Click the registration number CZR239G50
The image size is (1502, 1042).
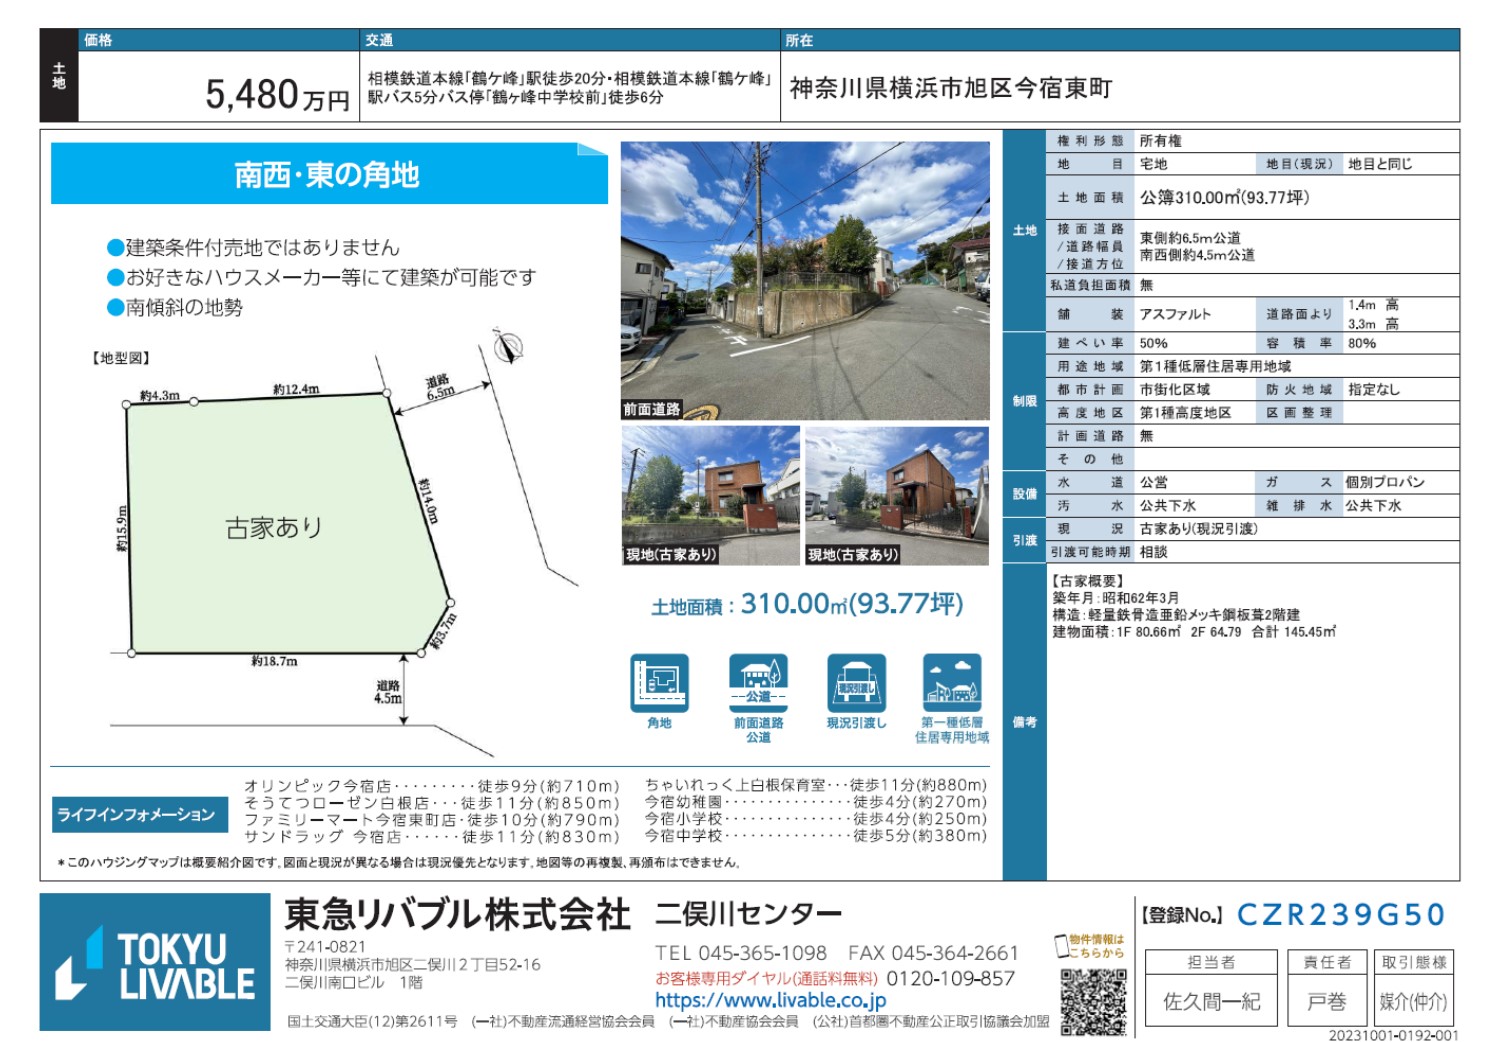(x=1340, y=915)
